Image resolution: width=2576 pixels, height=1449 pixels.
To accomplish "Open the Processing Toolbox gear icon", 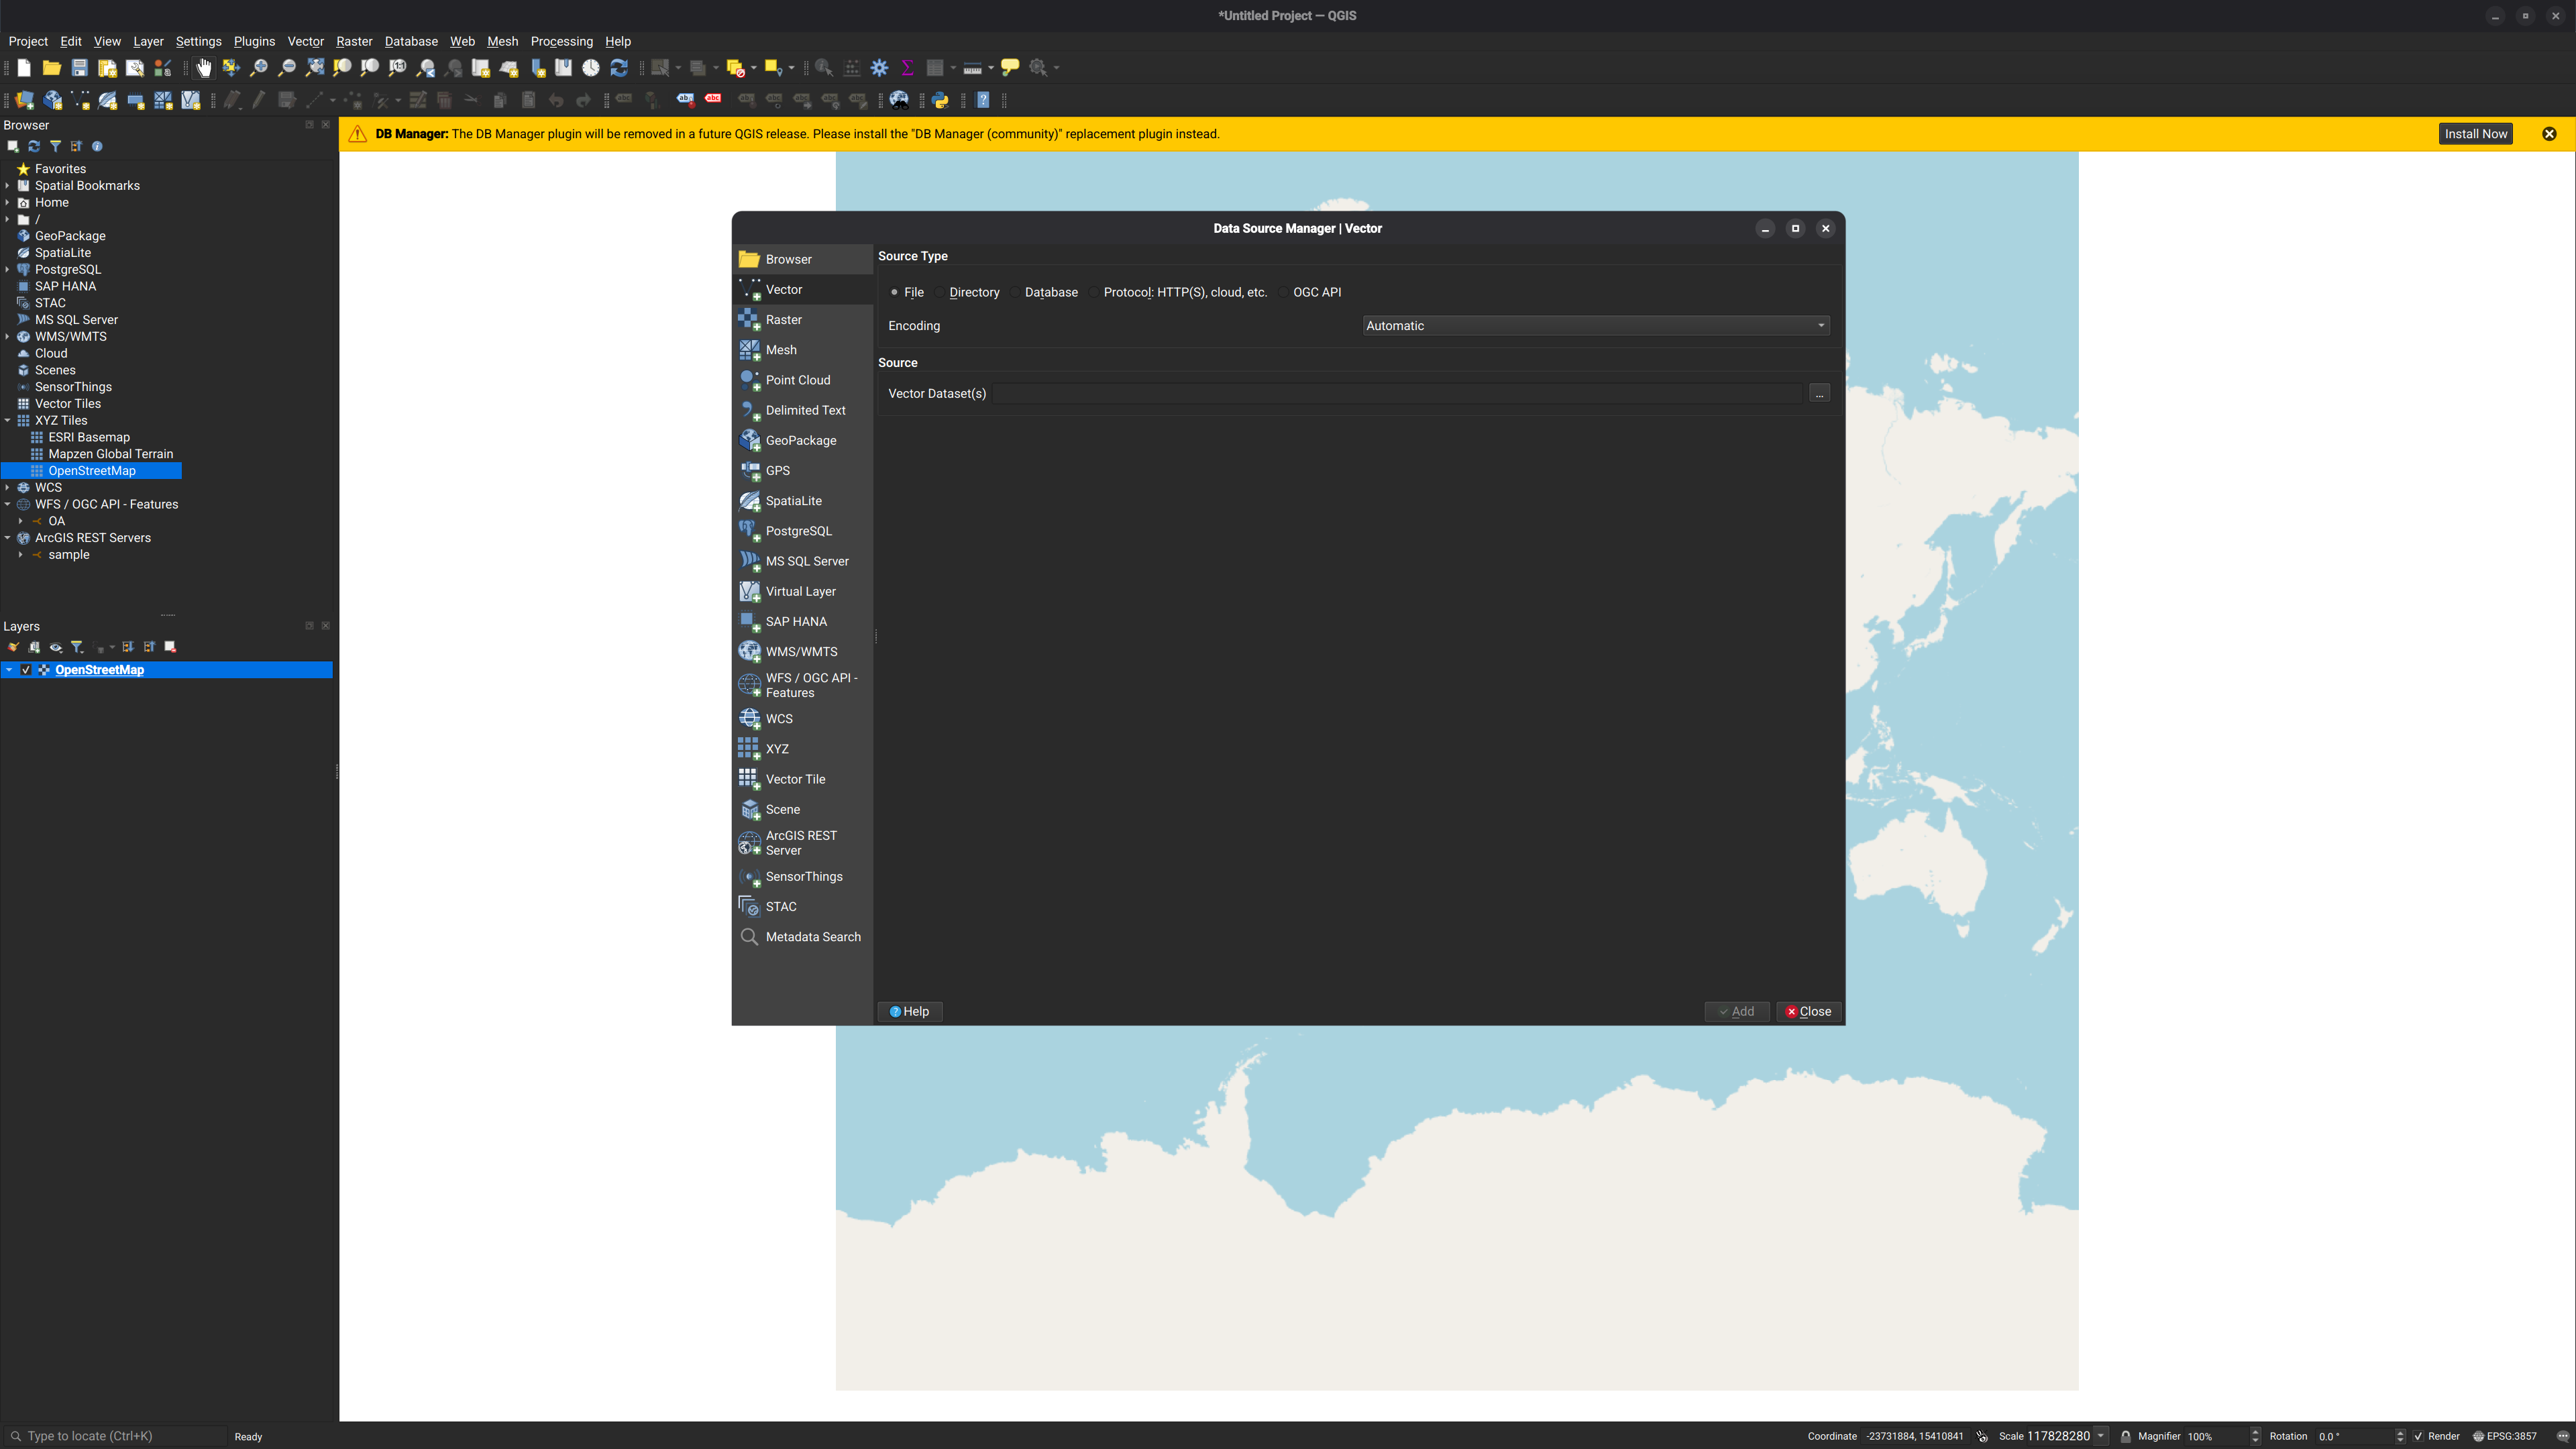I will point(880,68).
